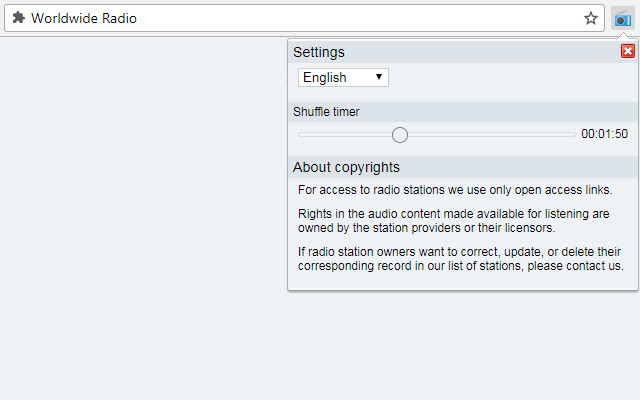Click the Worldwide Radio extension toolbar icon
640x400 pixels.
(x=622, y=19)
